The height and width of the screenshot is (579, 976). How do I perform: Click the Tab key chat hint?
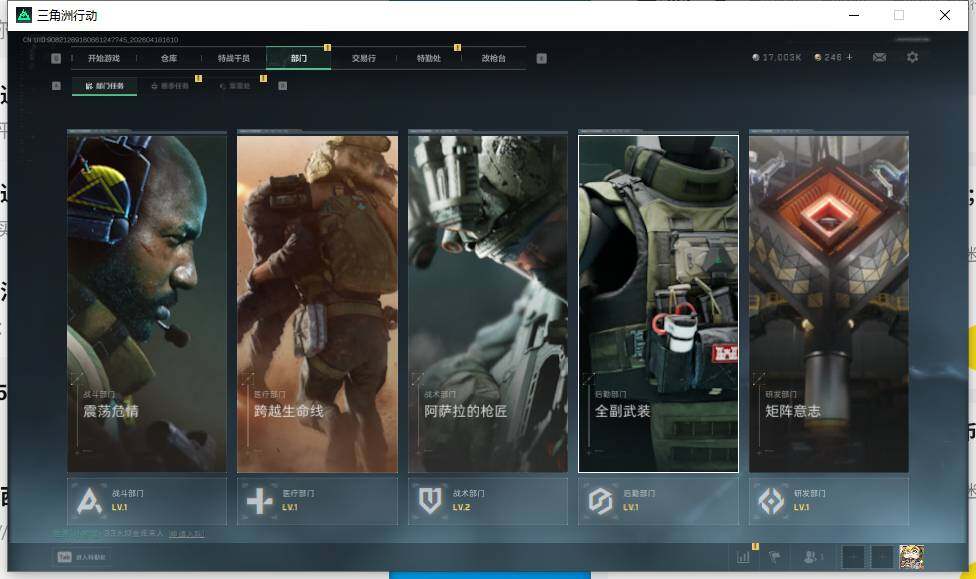[82, 557]
